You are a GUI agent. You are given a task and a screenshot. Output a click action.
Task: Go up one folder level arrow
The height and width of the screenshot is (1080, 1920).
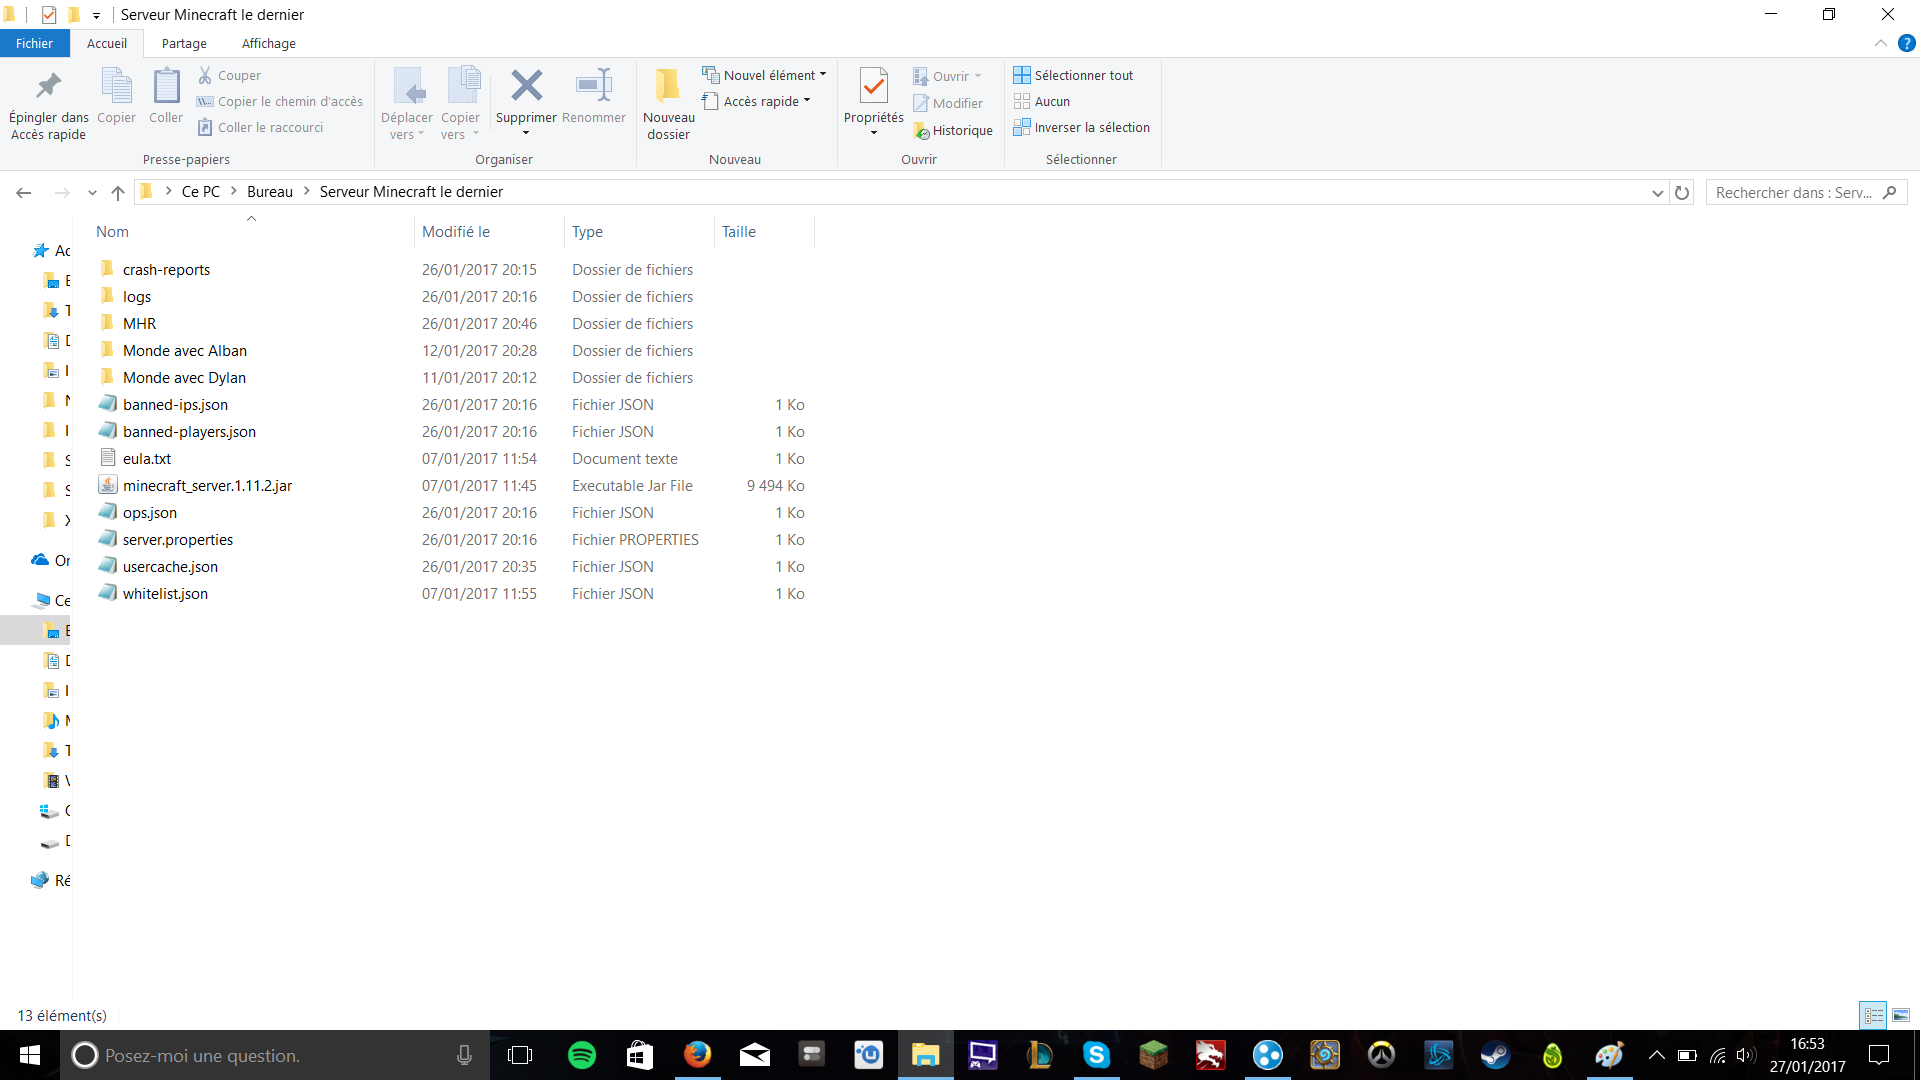click(118, 192)
